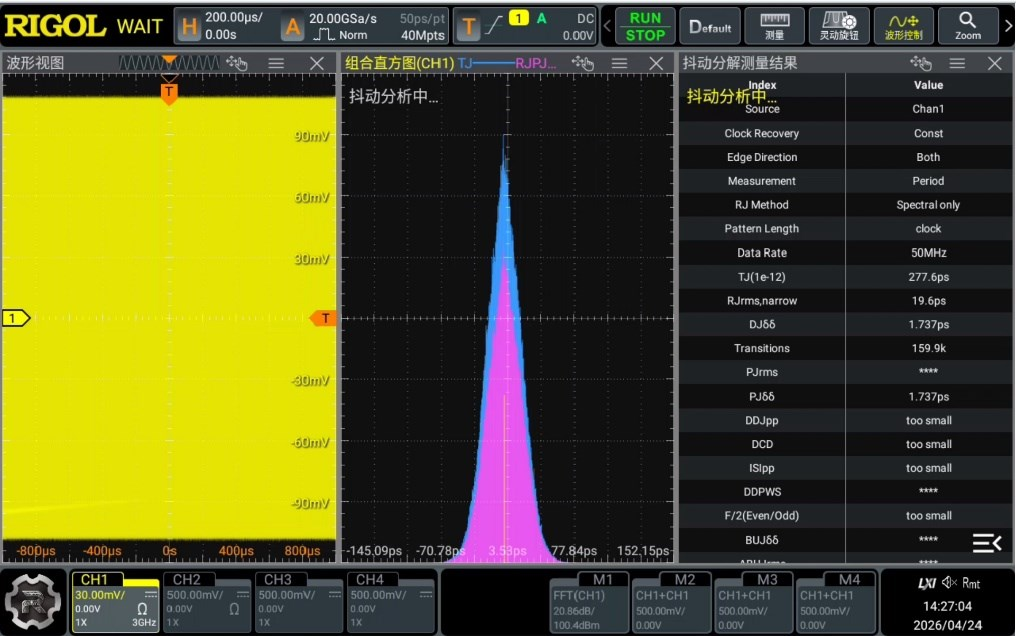This screenshot has height=636, width=1016.
Task: Toggle channel CH3
Action: point(299,602)
